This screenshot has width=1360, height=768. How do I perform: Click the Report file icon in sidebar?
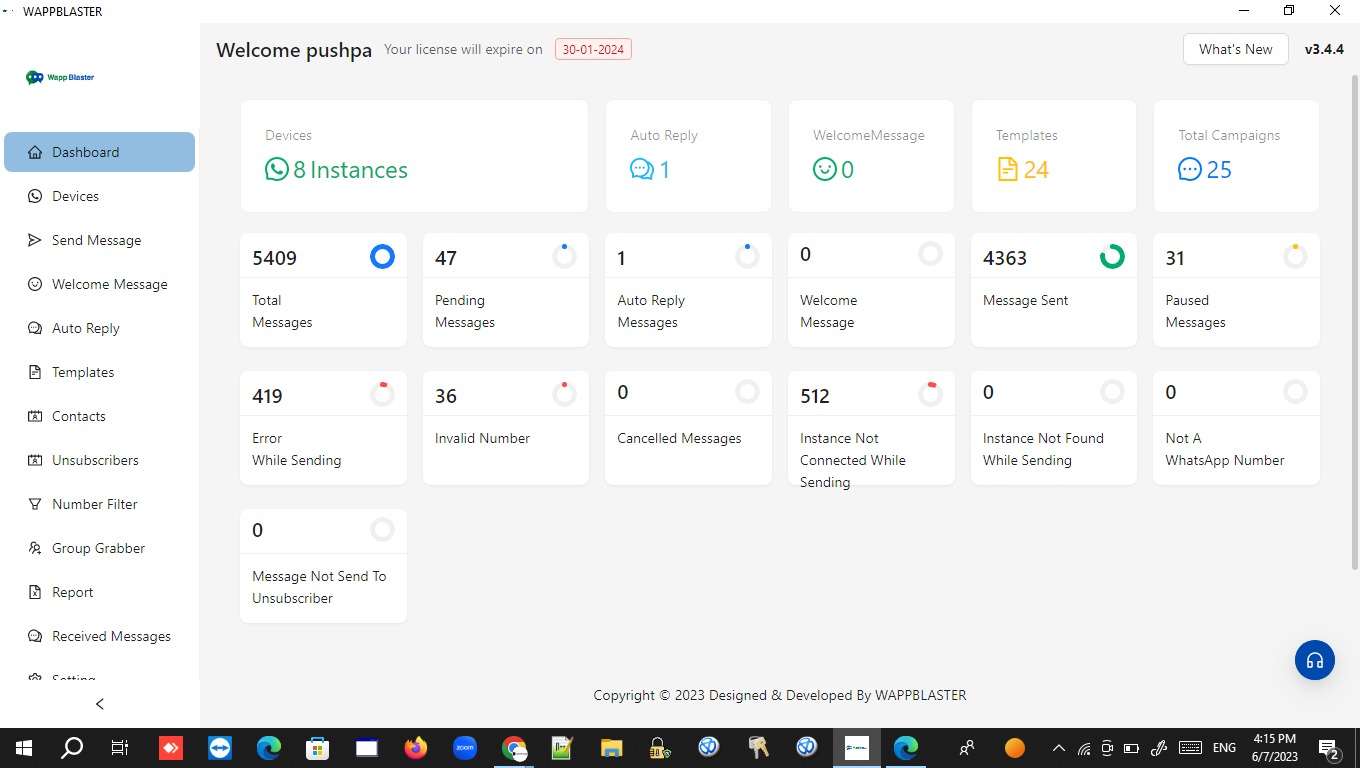tap(35, 592)
